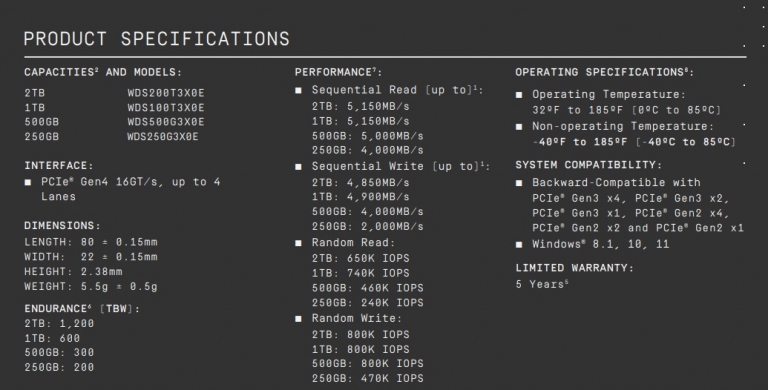Click the Random Write label
The width and height of the screenshot is (768, 390).
click(357, 318)
